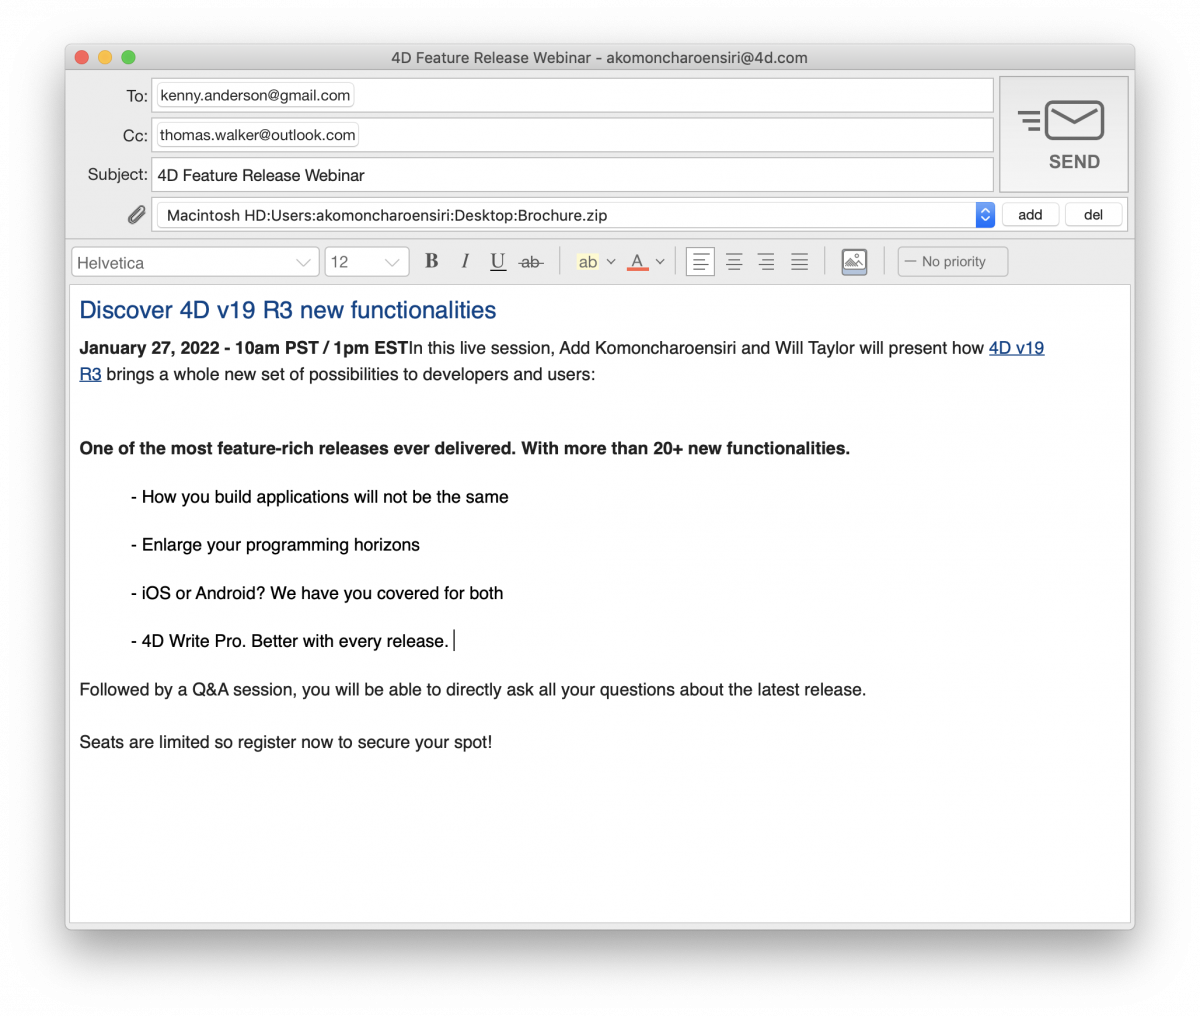Select the kenny.anderson@gmail.com recipient
Screen dimensions: 1200x1016
(x=255, y=96)
